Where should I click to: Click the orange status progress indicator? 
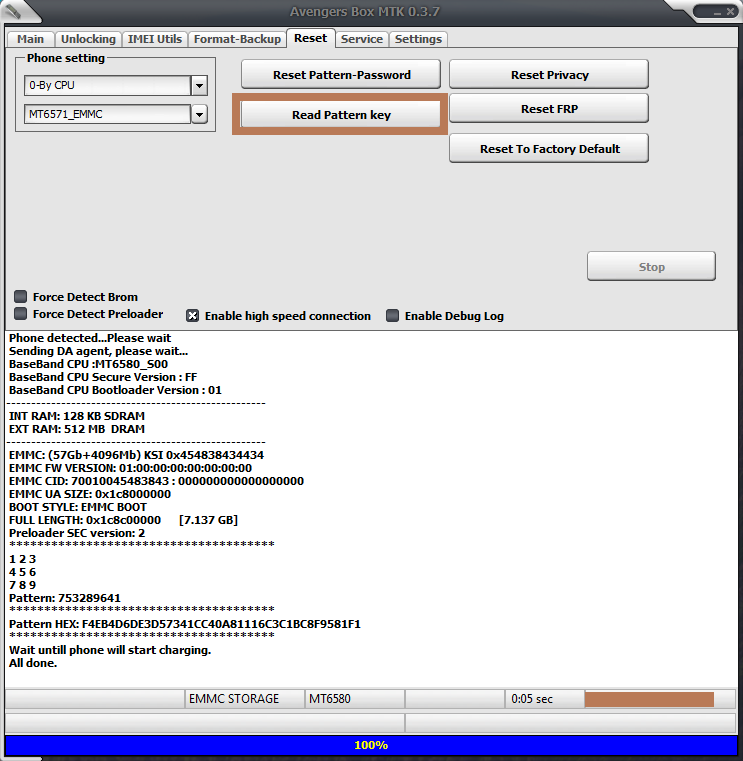click(x=649, y=699)
